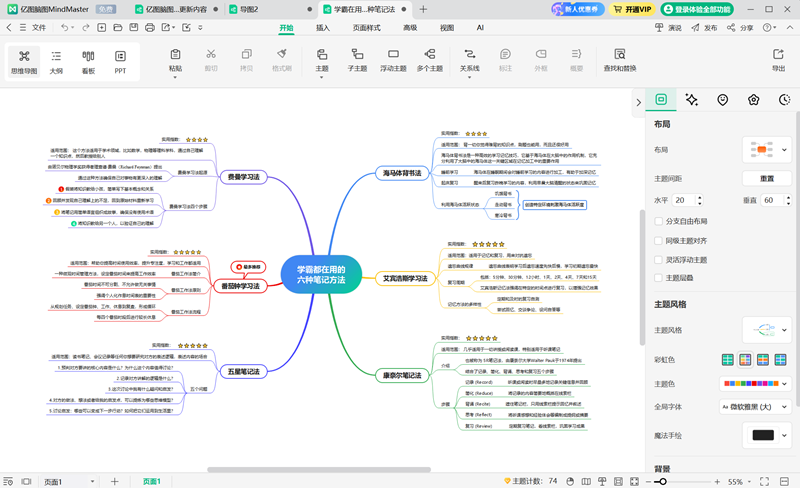Expand the 布局 layout dropdown

coord(766,150)
